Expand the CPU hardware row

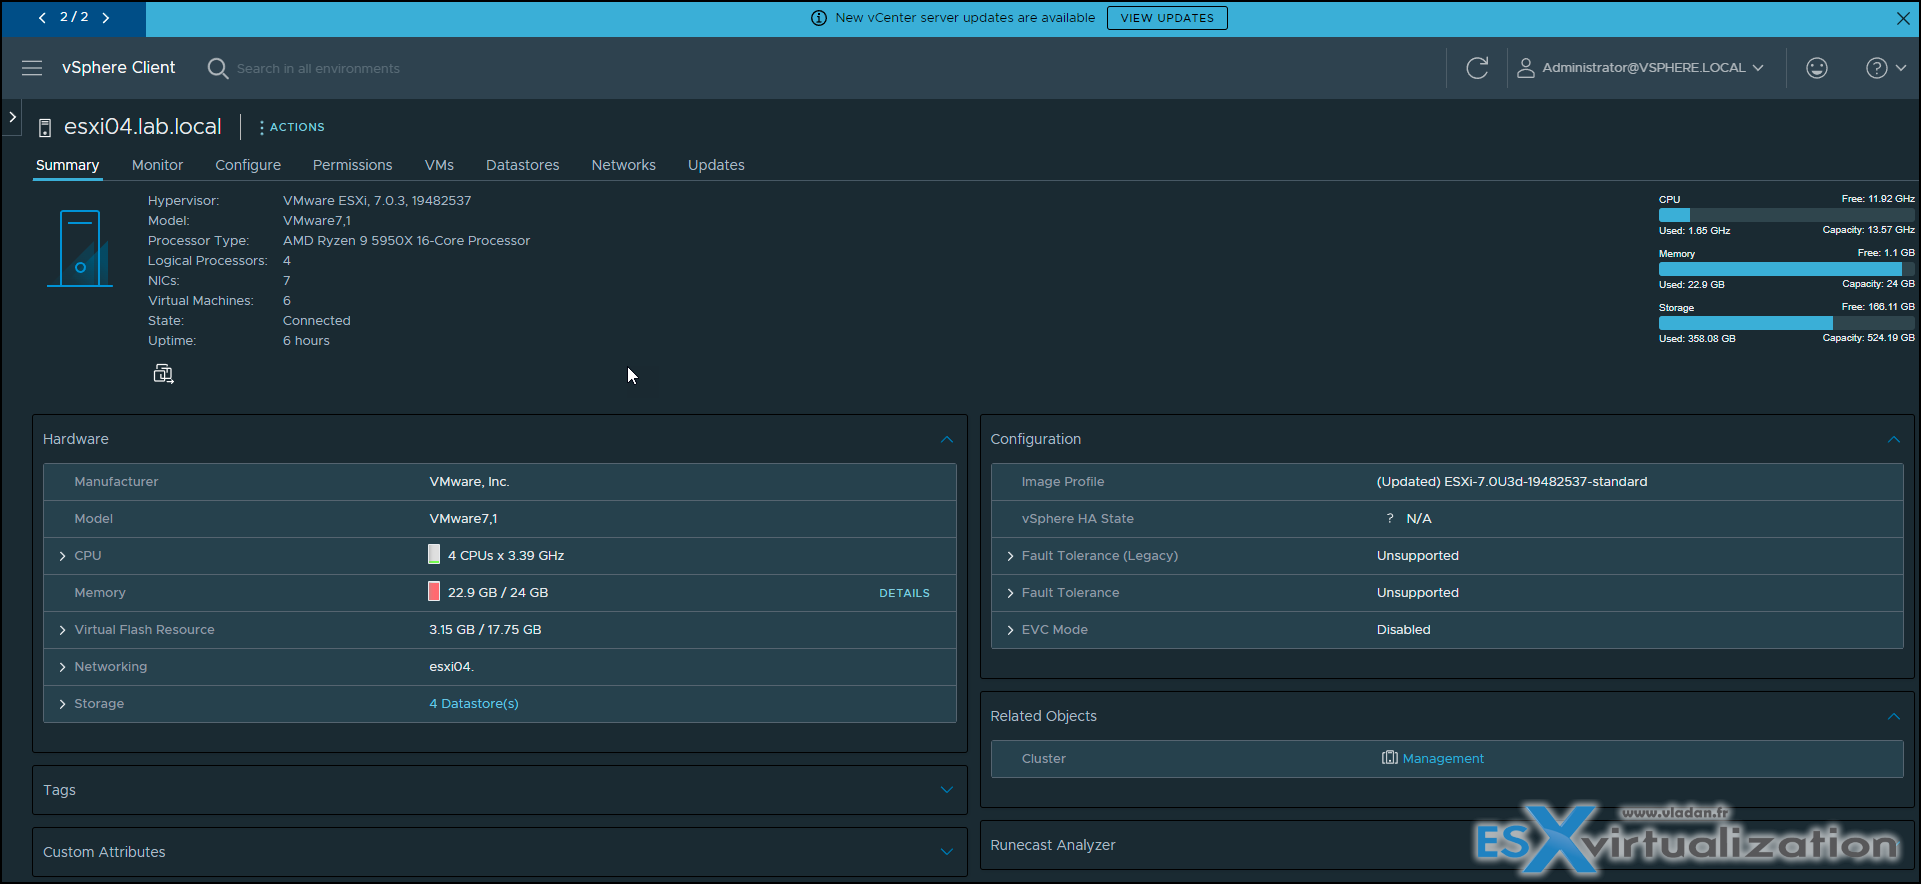63,556
